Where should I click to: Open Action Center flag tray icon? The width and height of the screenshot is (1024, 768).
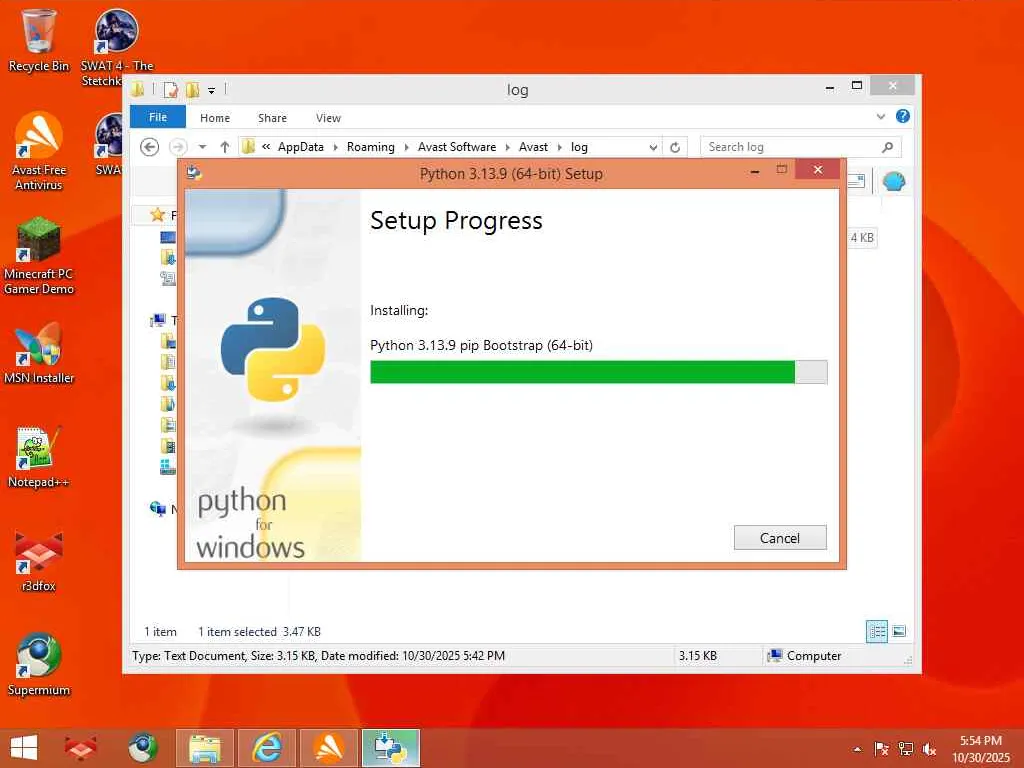(x=881, y=749)
